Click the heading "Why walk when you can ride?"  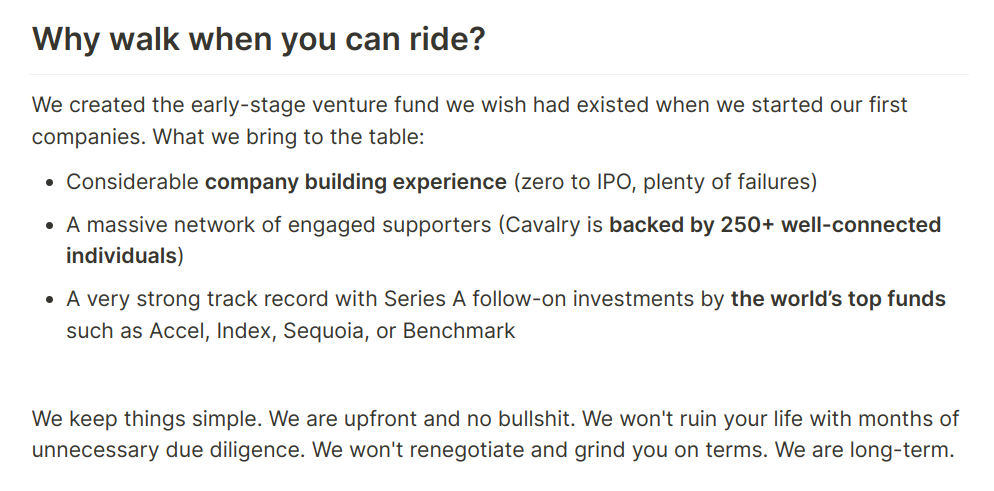coord(259,39)
